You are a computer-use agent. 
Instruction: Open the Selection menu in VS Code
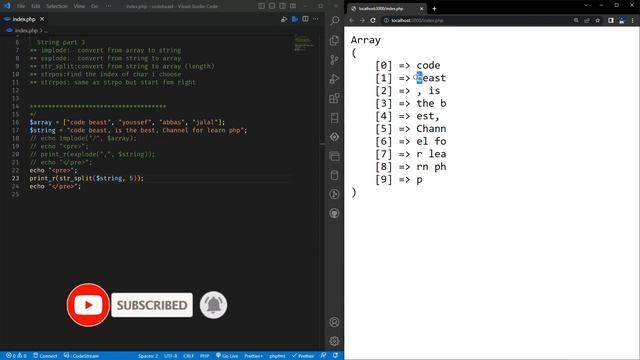pyautogui.click(x=57, y=7)
